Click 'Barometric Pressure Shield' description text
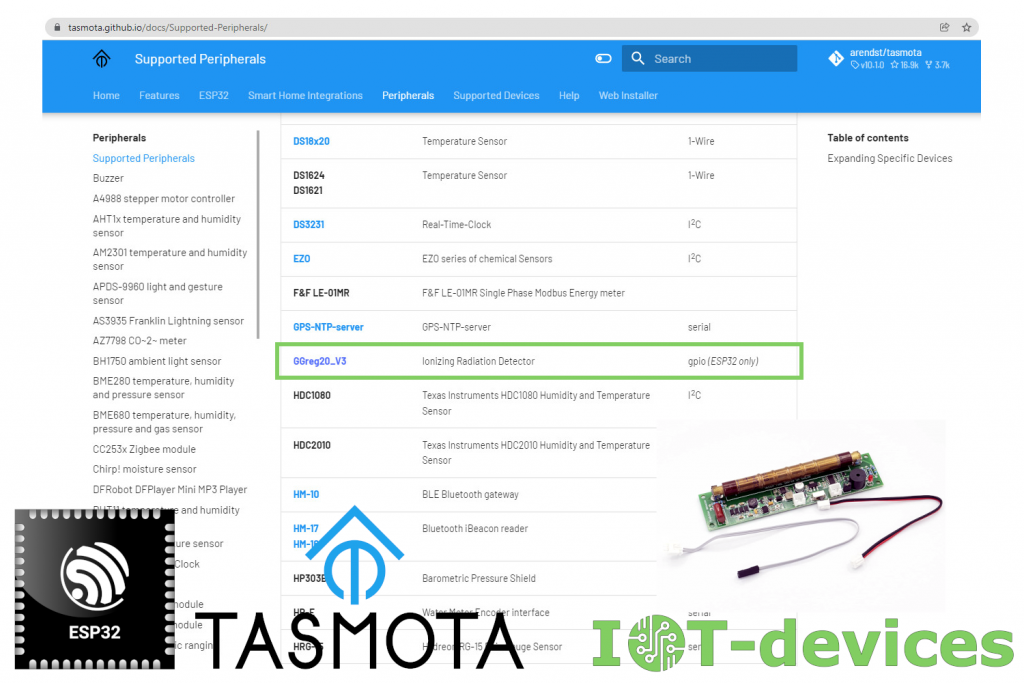This screenshot has width=1024, height=683. tap(479, 579)
